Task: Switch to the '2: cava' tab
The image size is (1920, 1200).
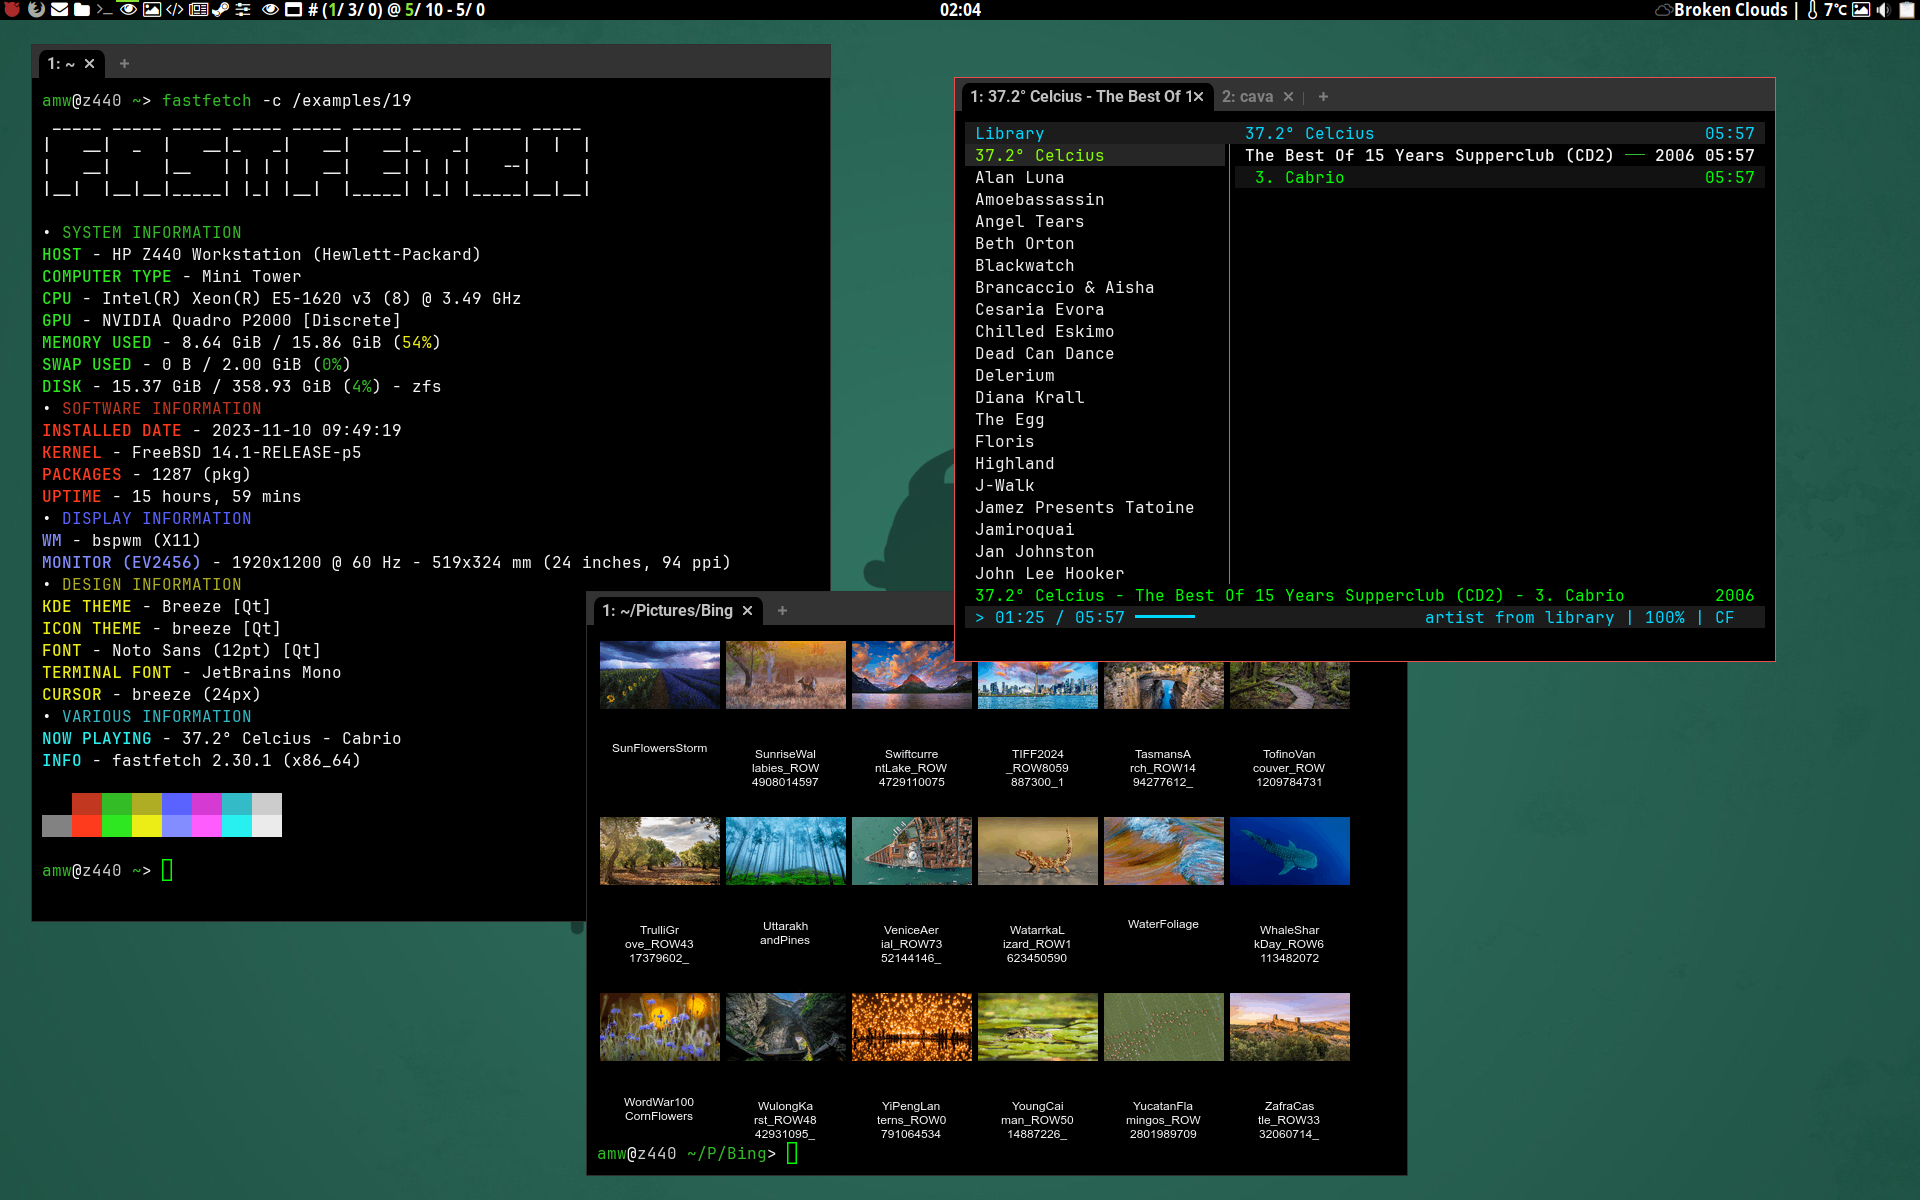Action: [x=1247, y=96]
